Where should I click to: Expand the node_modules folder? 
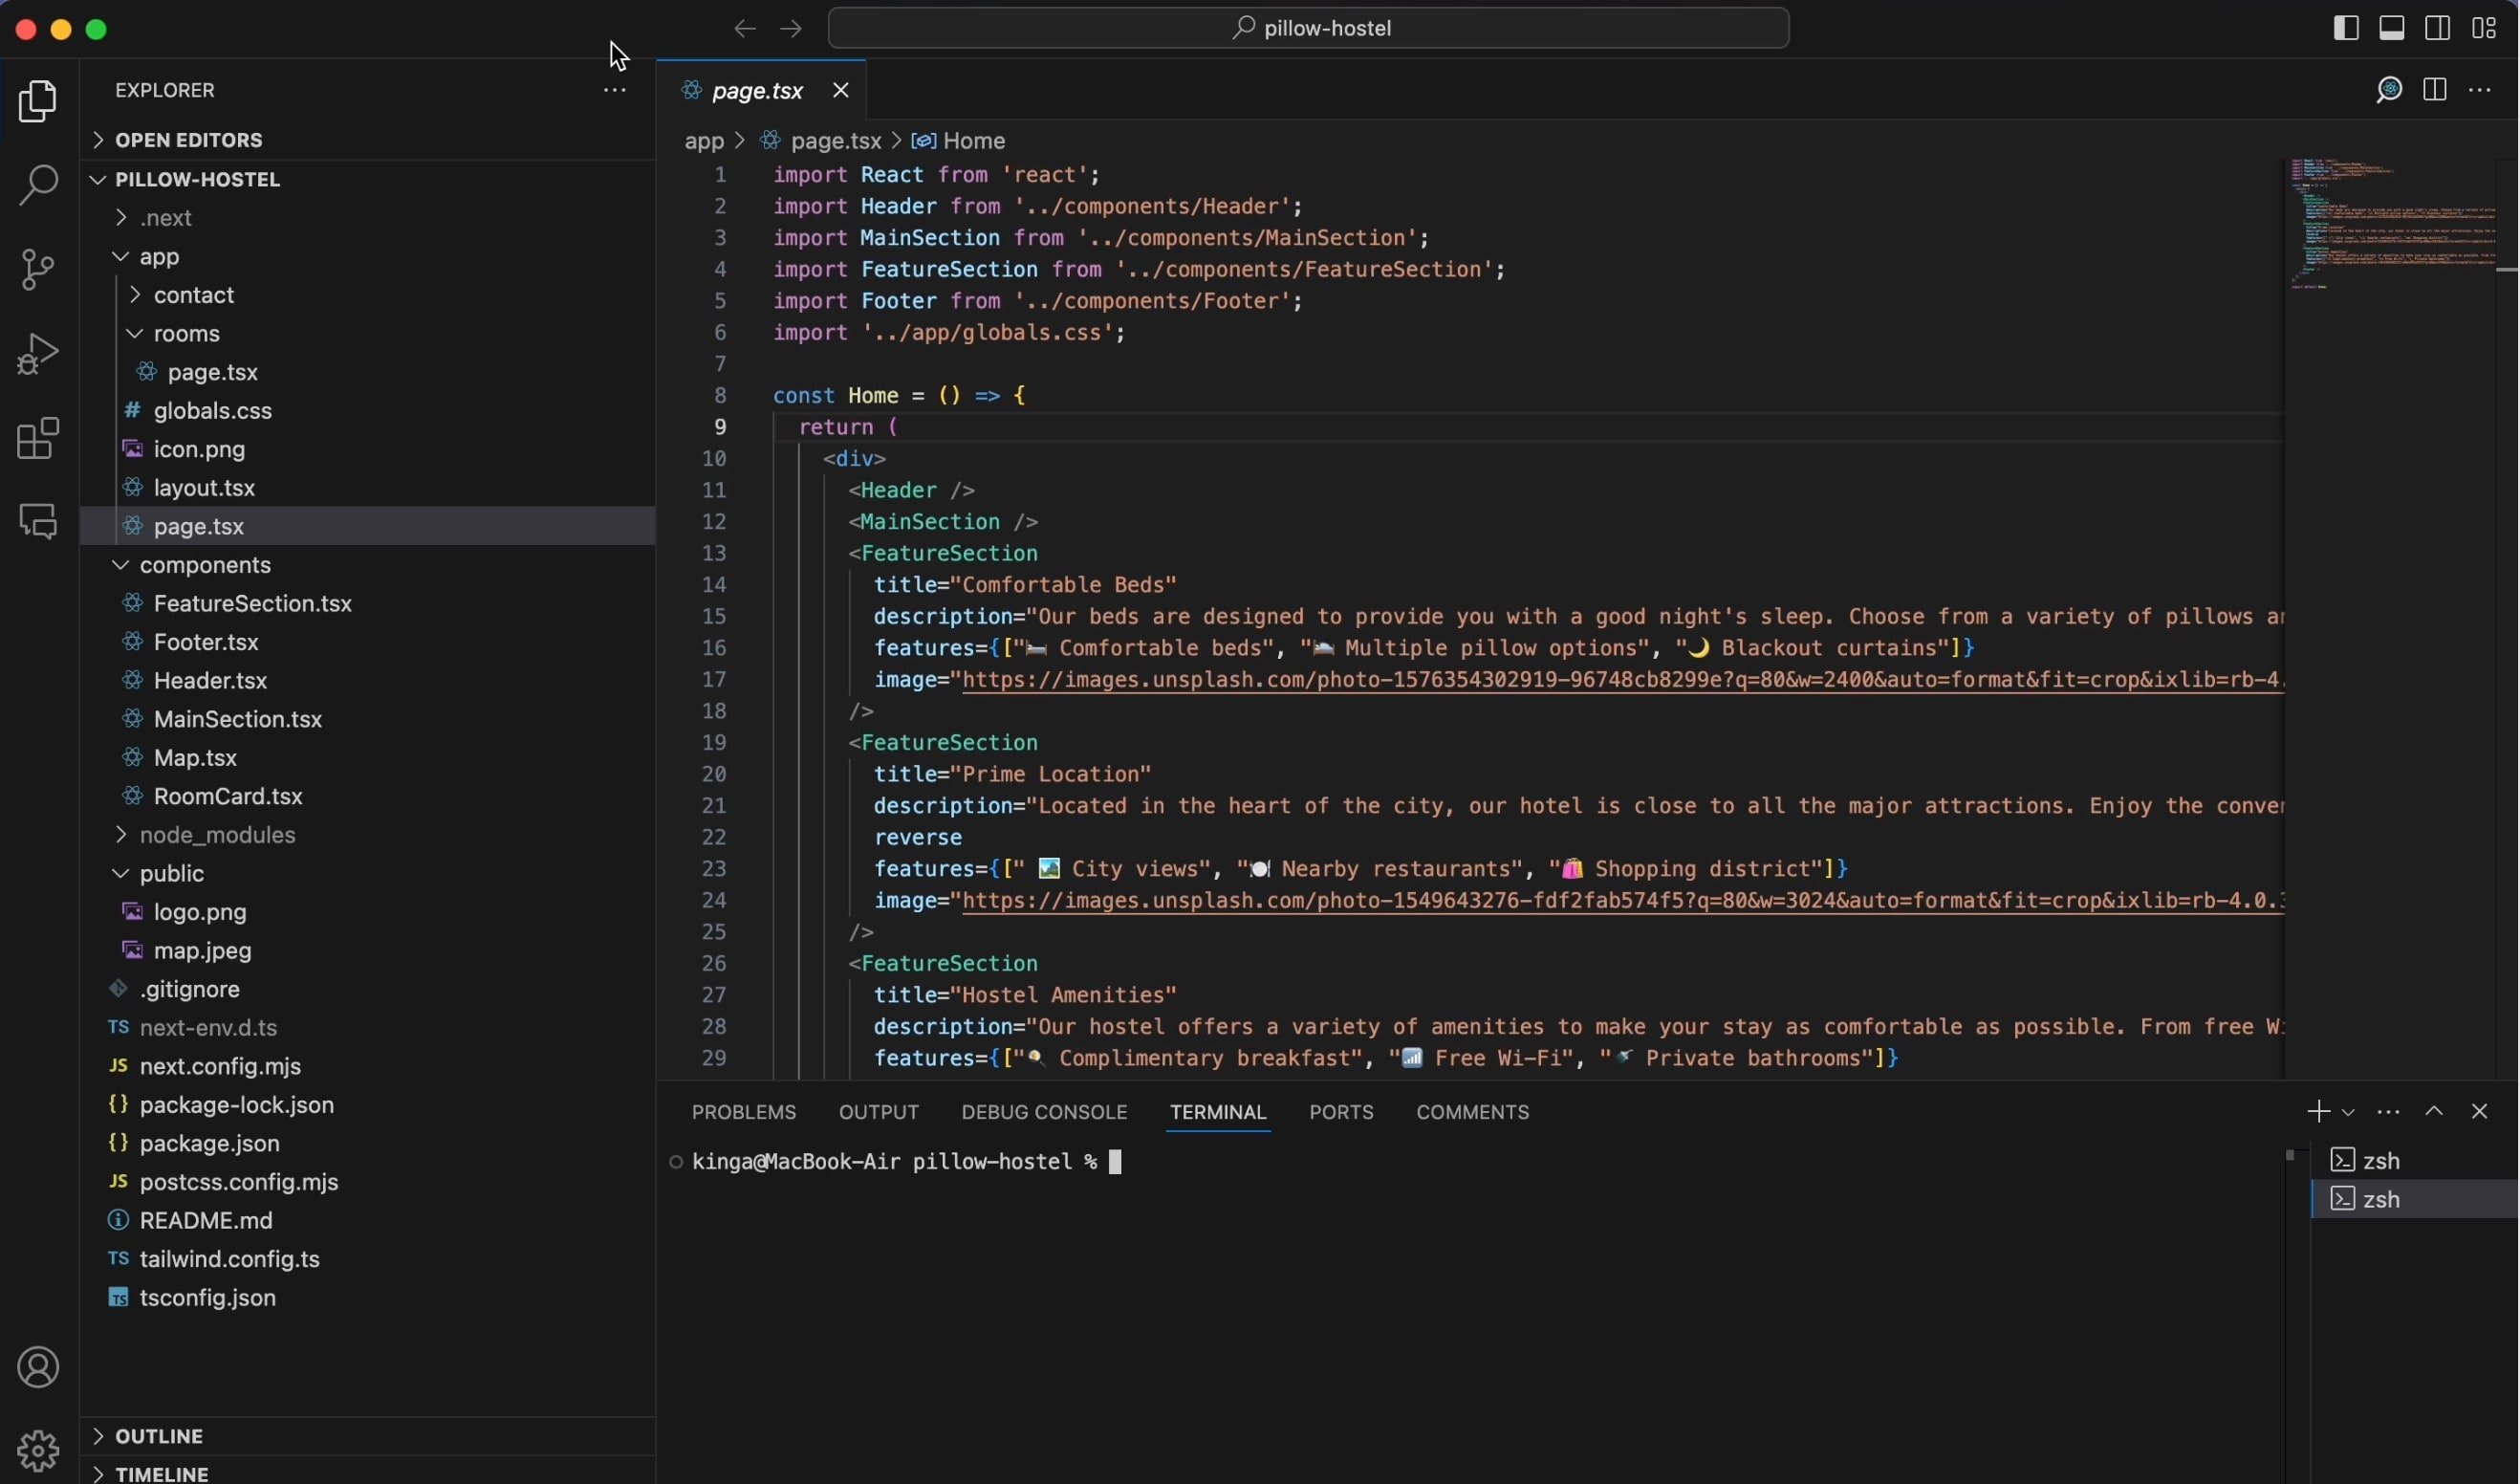coord(367,835)
